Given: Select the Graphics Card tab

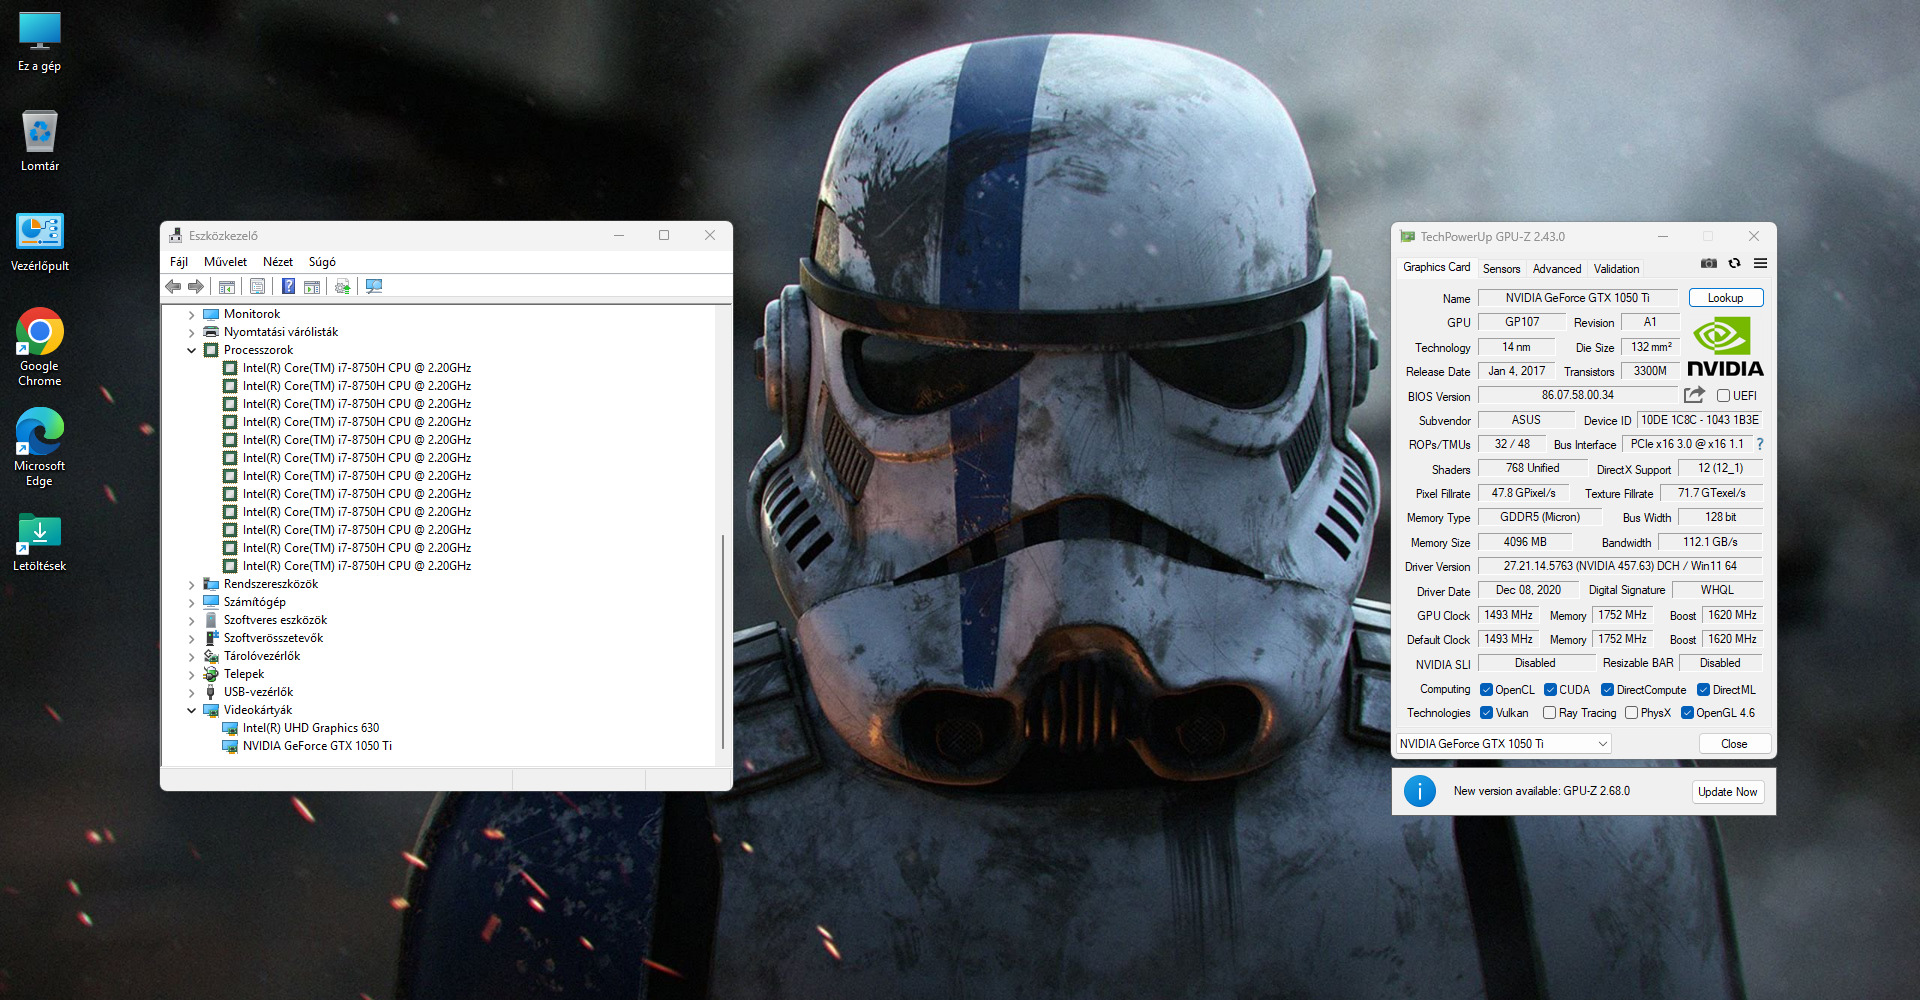Looking at the screenshot, I should pos(1436,267).
